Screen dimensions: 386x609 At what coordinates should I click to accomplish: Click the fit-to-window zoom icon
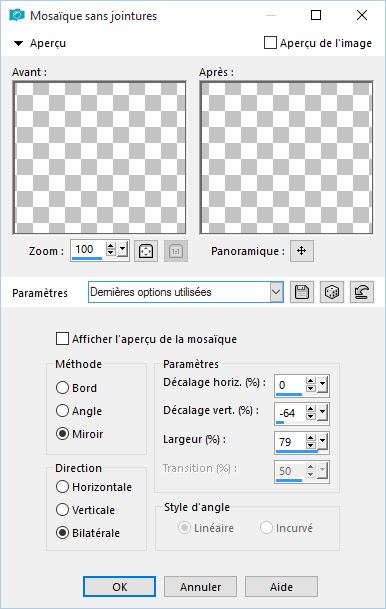click(146, 251)
